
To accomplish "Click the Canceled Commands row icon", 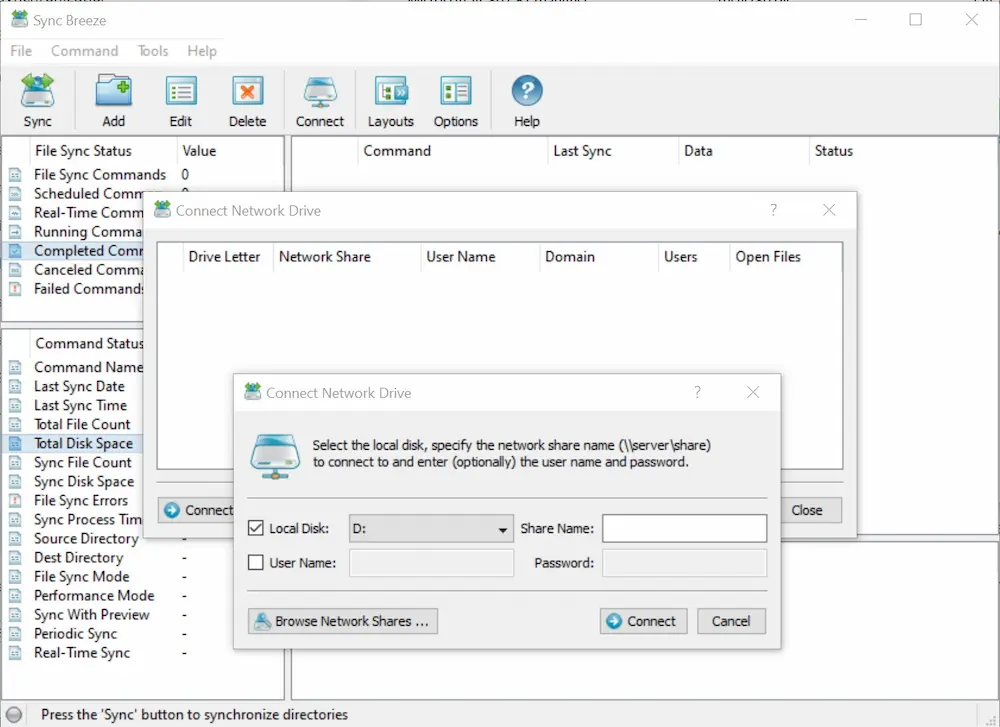I will [x=15, y=270].
